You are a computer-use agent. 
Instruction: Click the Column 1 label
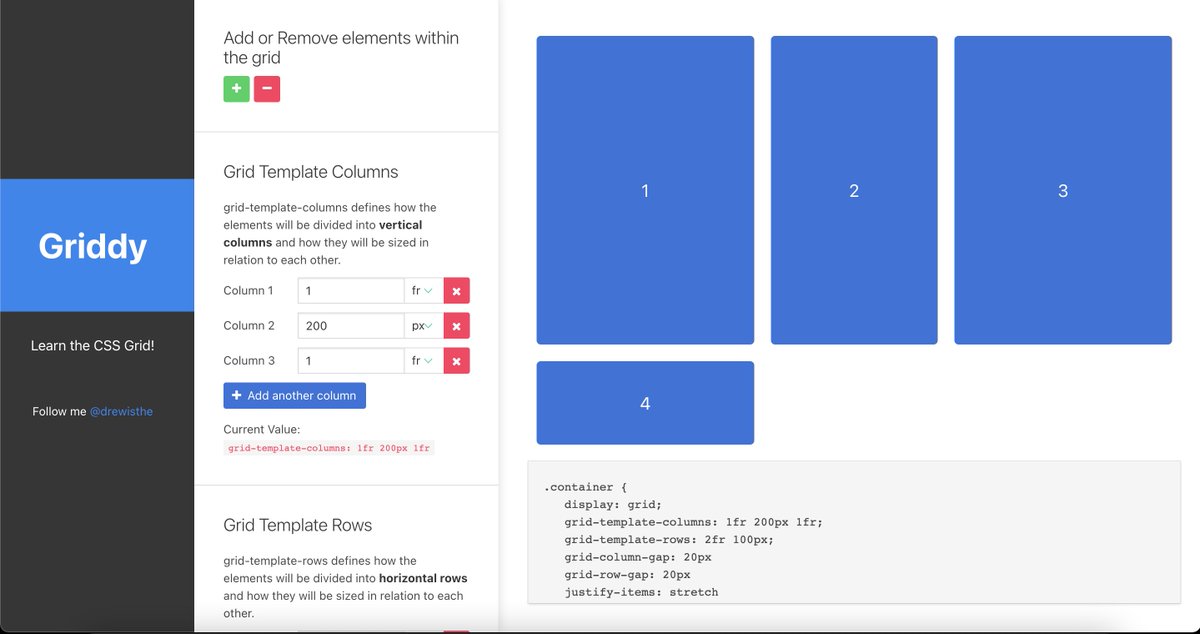[x=249, y=291]
